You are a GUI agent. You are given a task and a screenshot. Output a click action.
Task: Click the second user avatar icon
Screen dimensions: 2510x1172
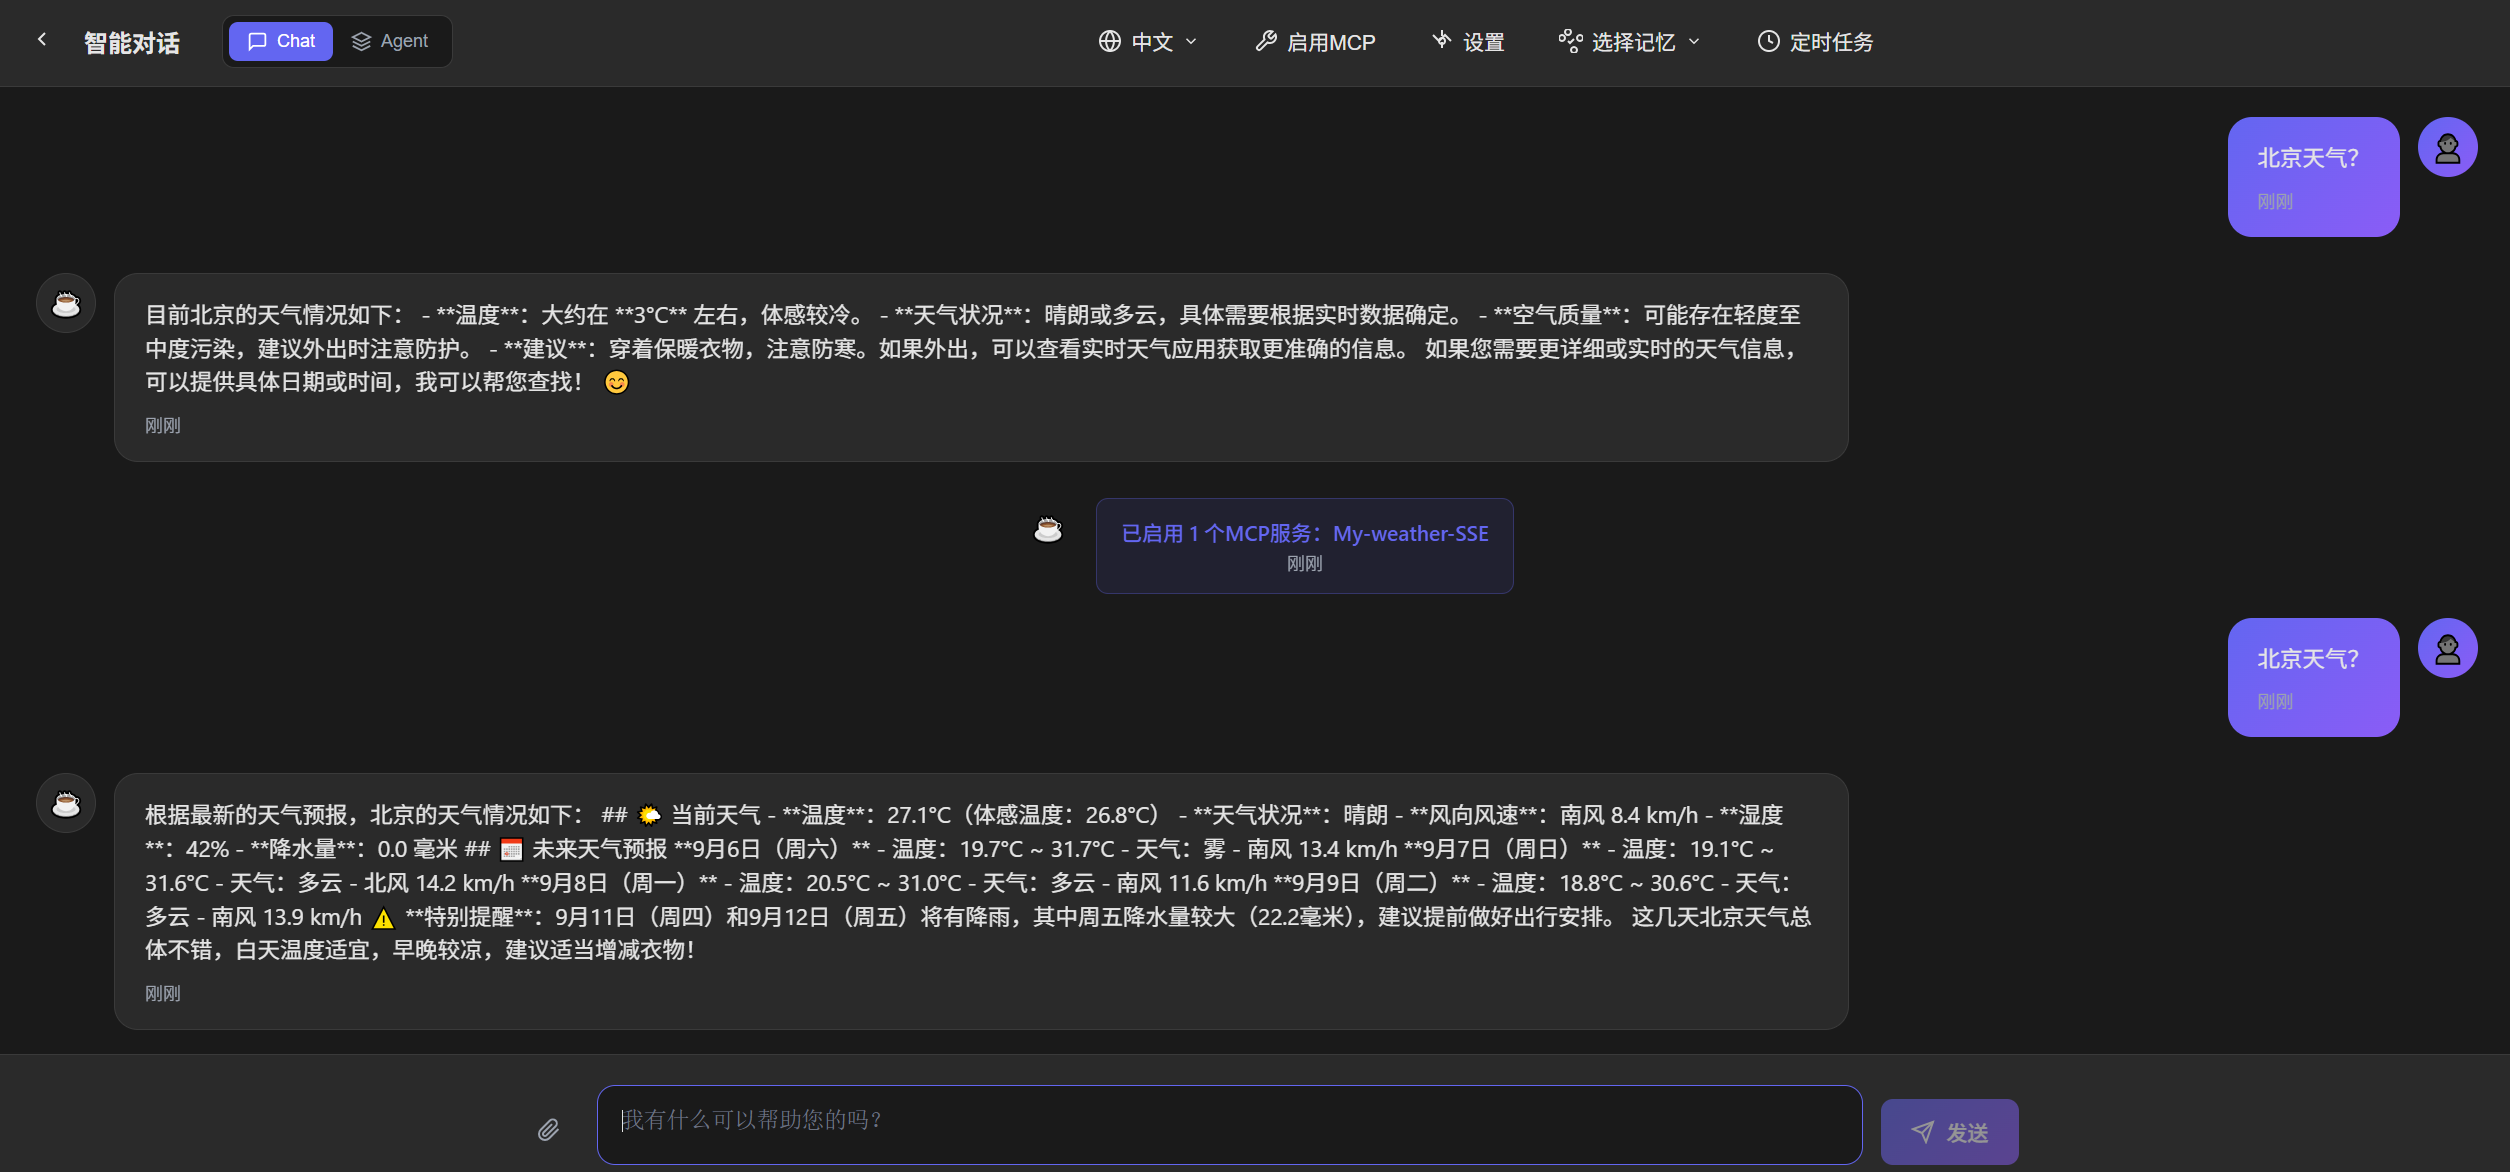(x=2446, y=648)
